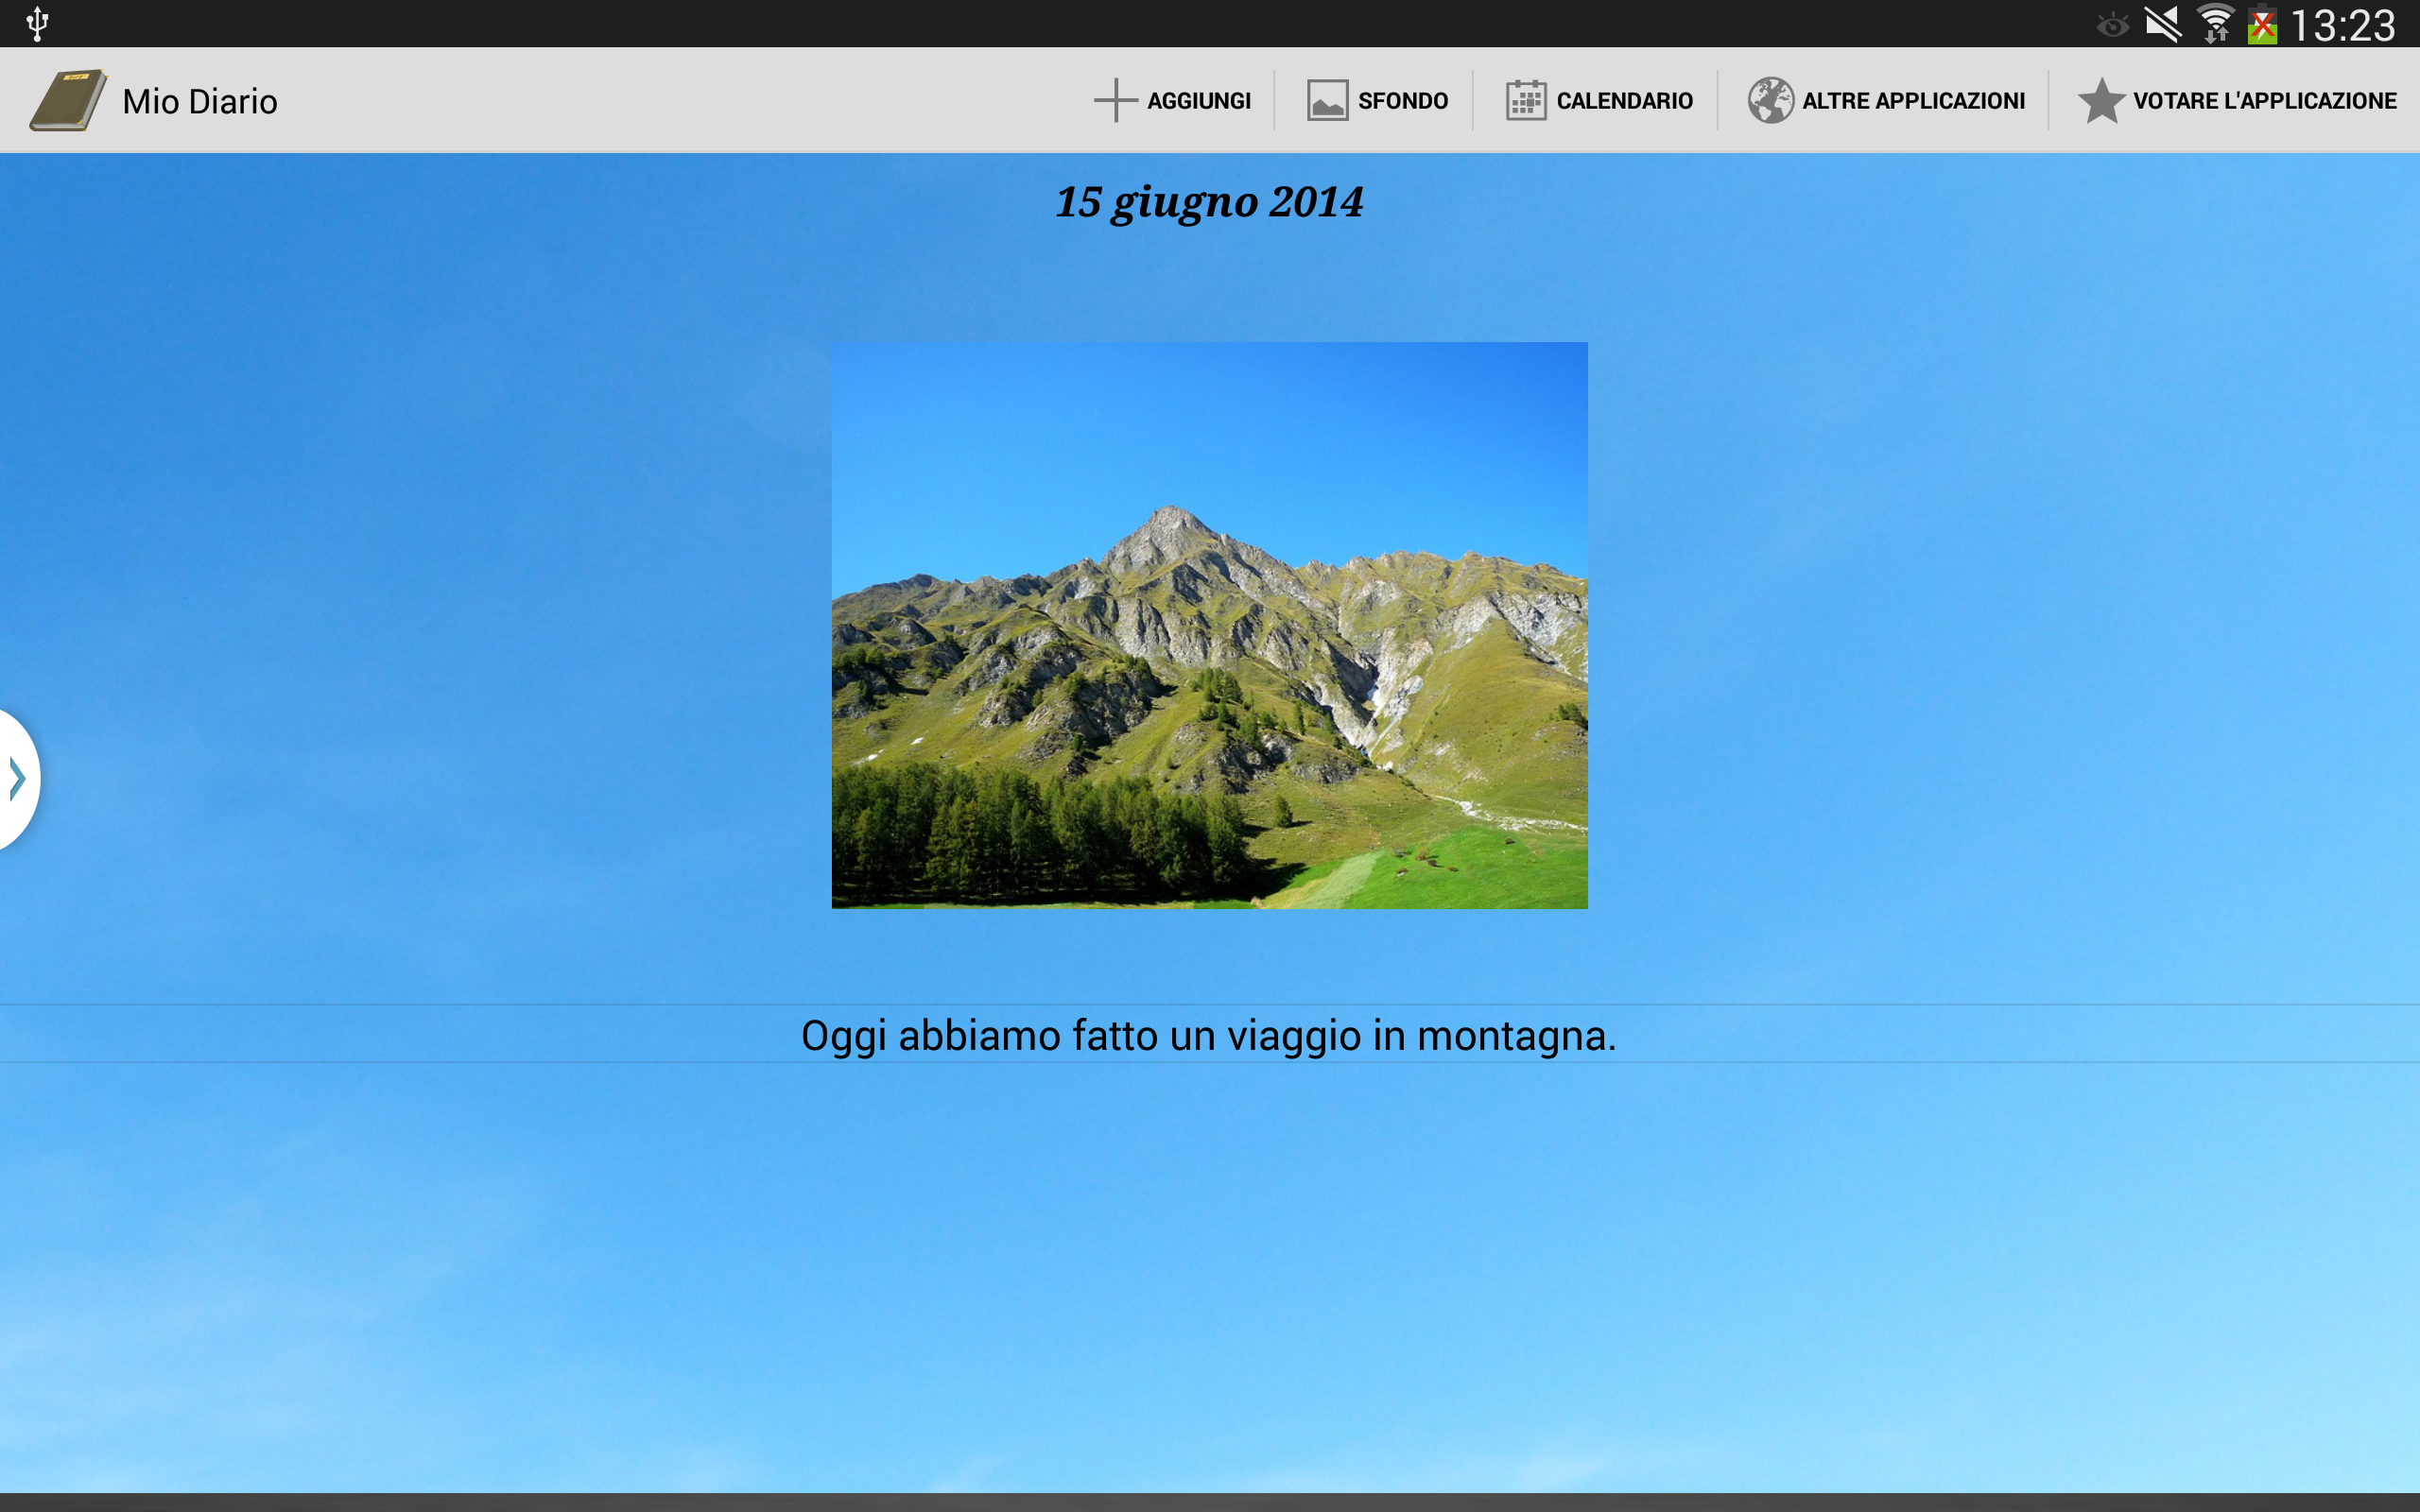The height and width of the screenshot is (1512, 2420).
Task: Tap the battery status icon
Action: [2261, 24]
